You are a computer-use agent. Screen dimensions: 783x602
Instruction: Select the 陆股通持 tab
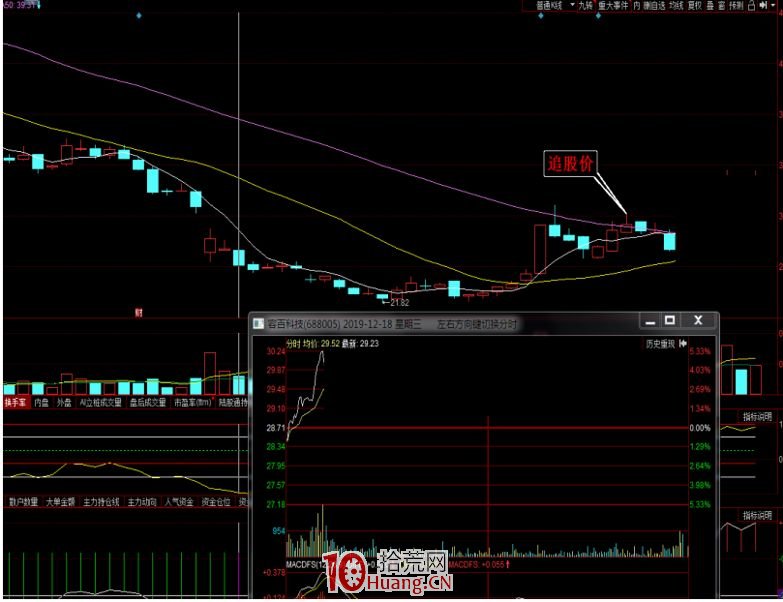pos(233,402)
